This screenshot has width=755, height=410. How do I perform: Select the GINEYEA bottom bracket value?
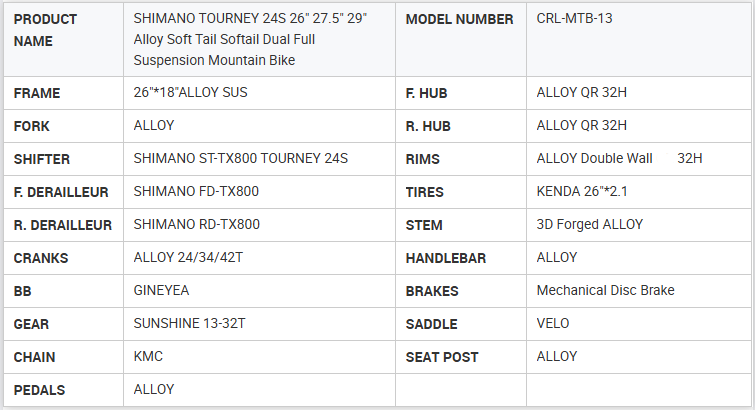click(161, 291)
